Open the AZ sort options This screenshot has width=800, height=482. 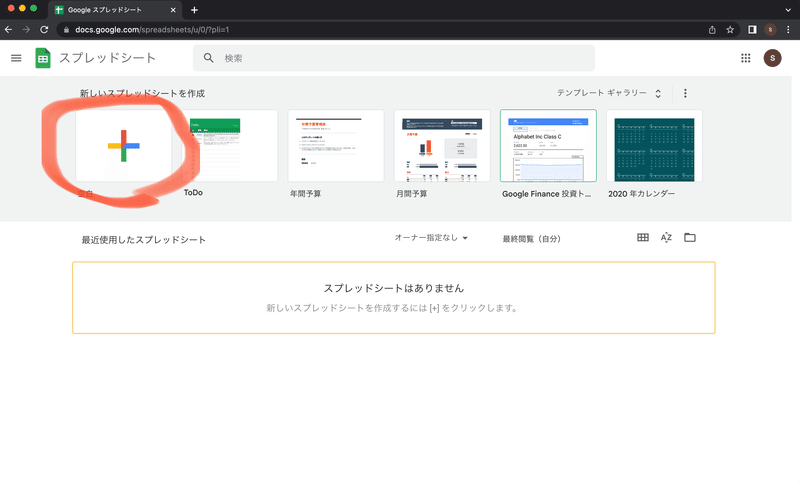click(x=666, y=238)
